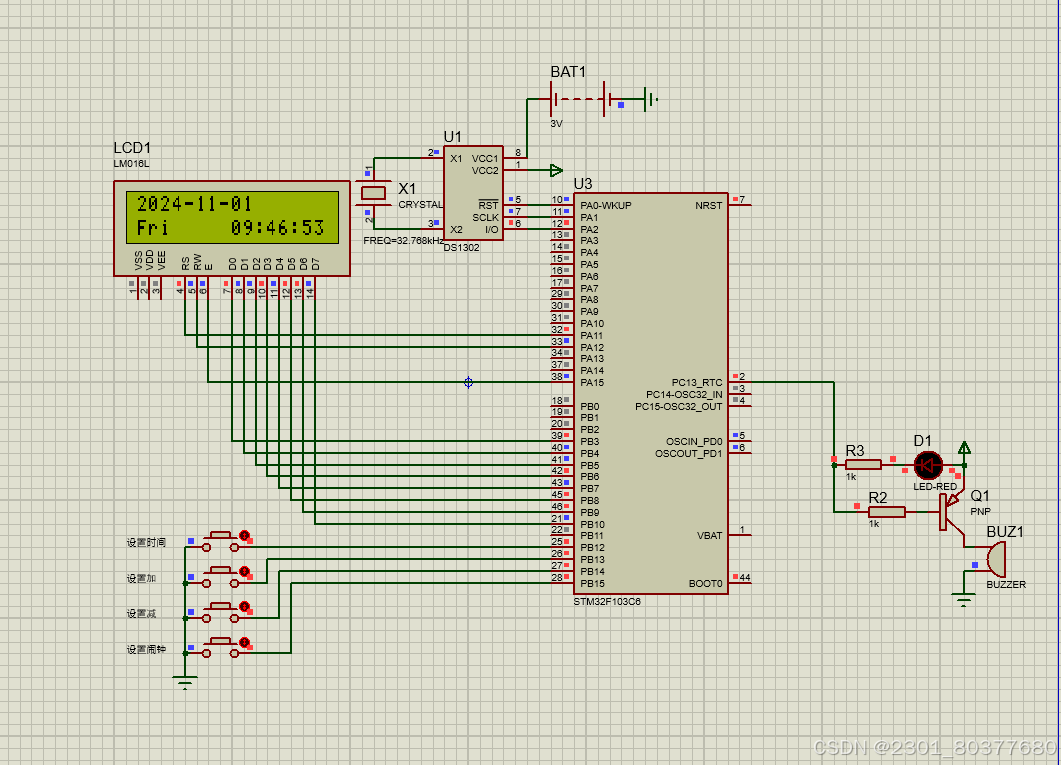Click the LCD1 reference label
Screen dimensions: 1061x765
pyautogui.click(x=132, y=147)
